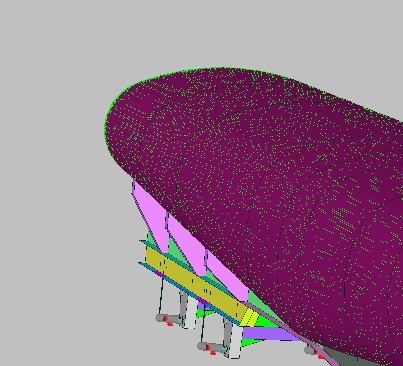Select the bright green triangular plate

point(268,321)
